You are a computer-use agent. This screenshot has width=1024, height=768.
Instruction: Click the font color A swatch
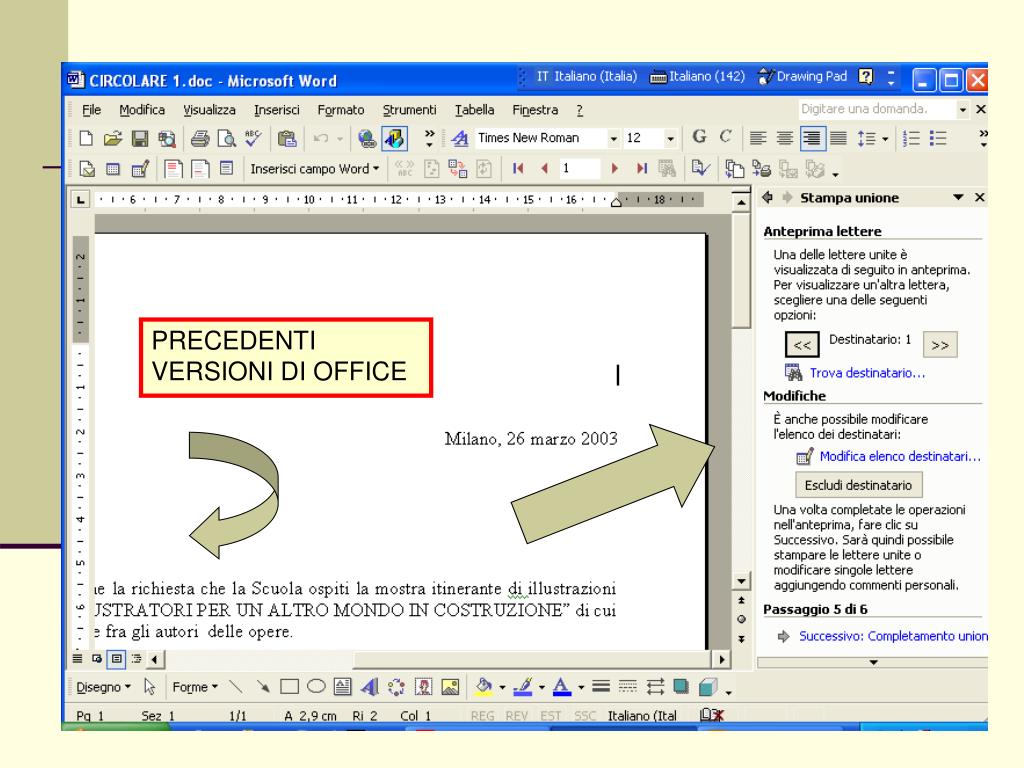(562, 686)
